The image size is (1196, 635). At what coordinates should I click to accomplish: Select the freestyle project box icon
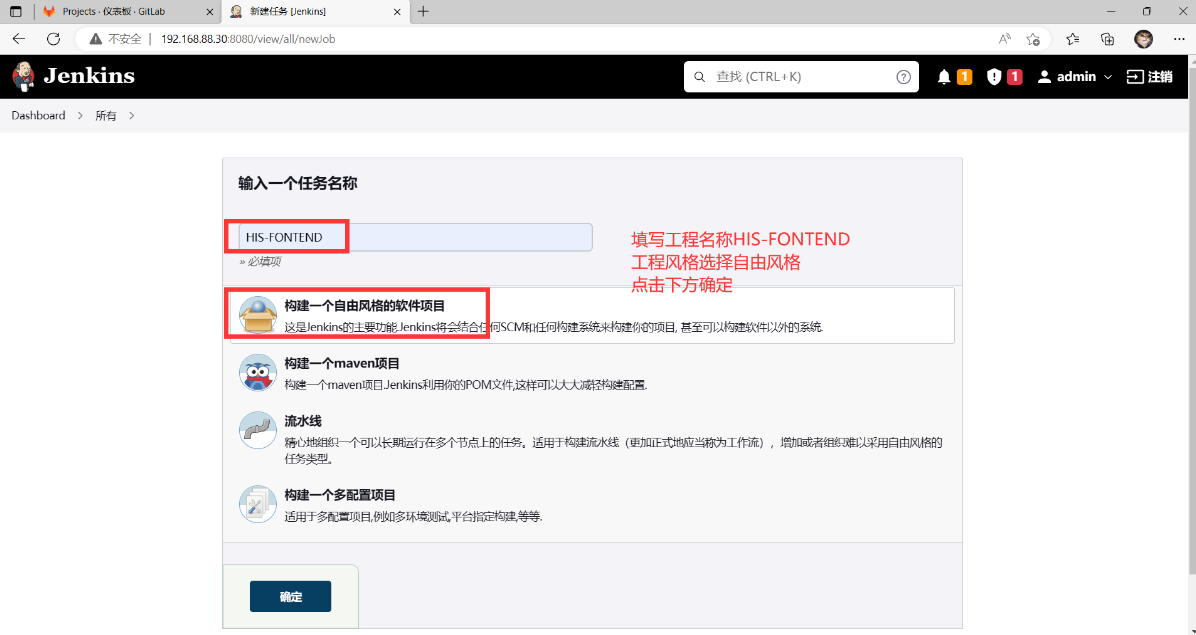click(x=258, y=315)
